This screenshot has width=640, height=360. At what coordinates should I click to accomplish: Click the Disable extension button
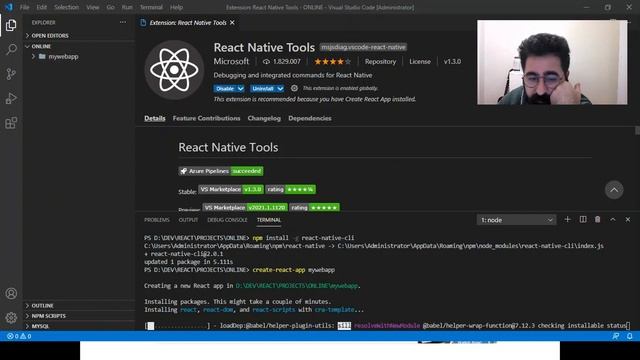(225, 88)
